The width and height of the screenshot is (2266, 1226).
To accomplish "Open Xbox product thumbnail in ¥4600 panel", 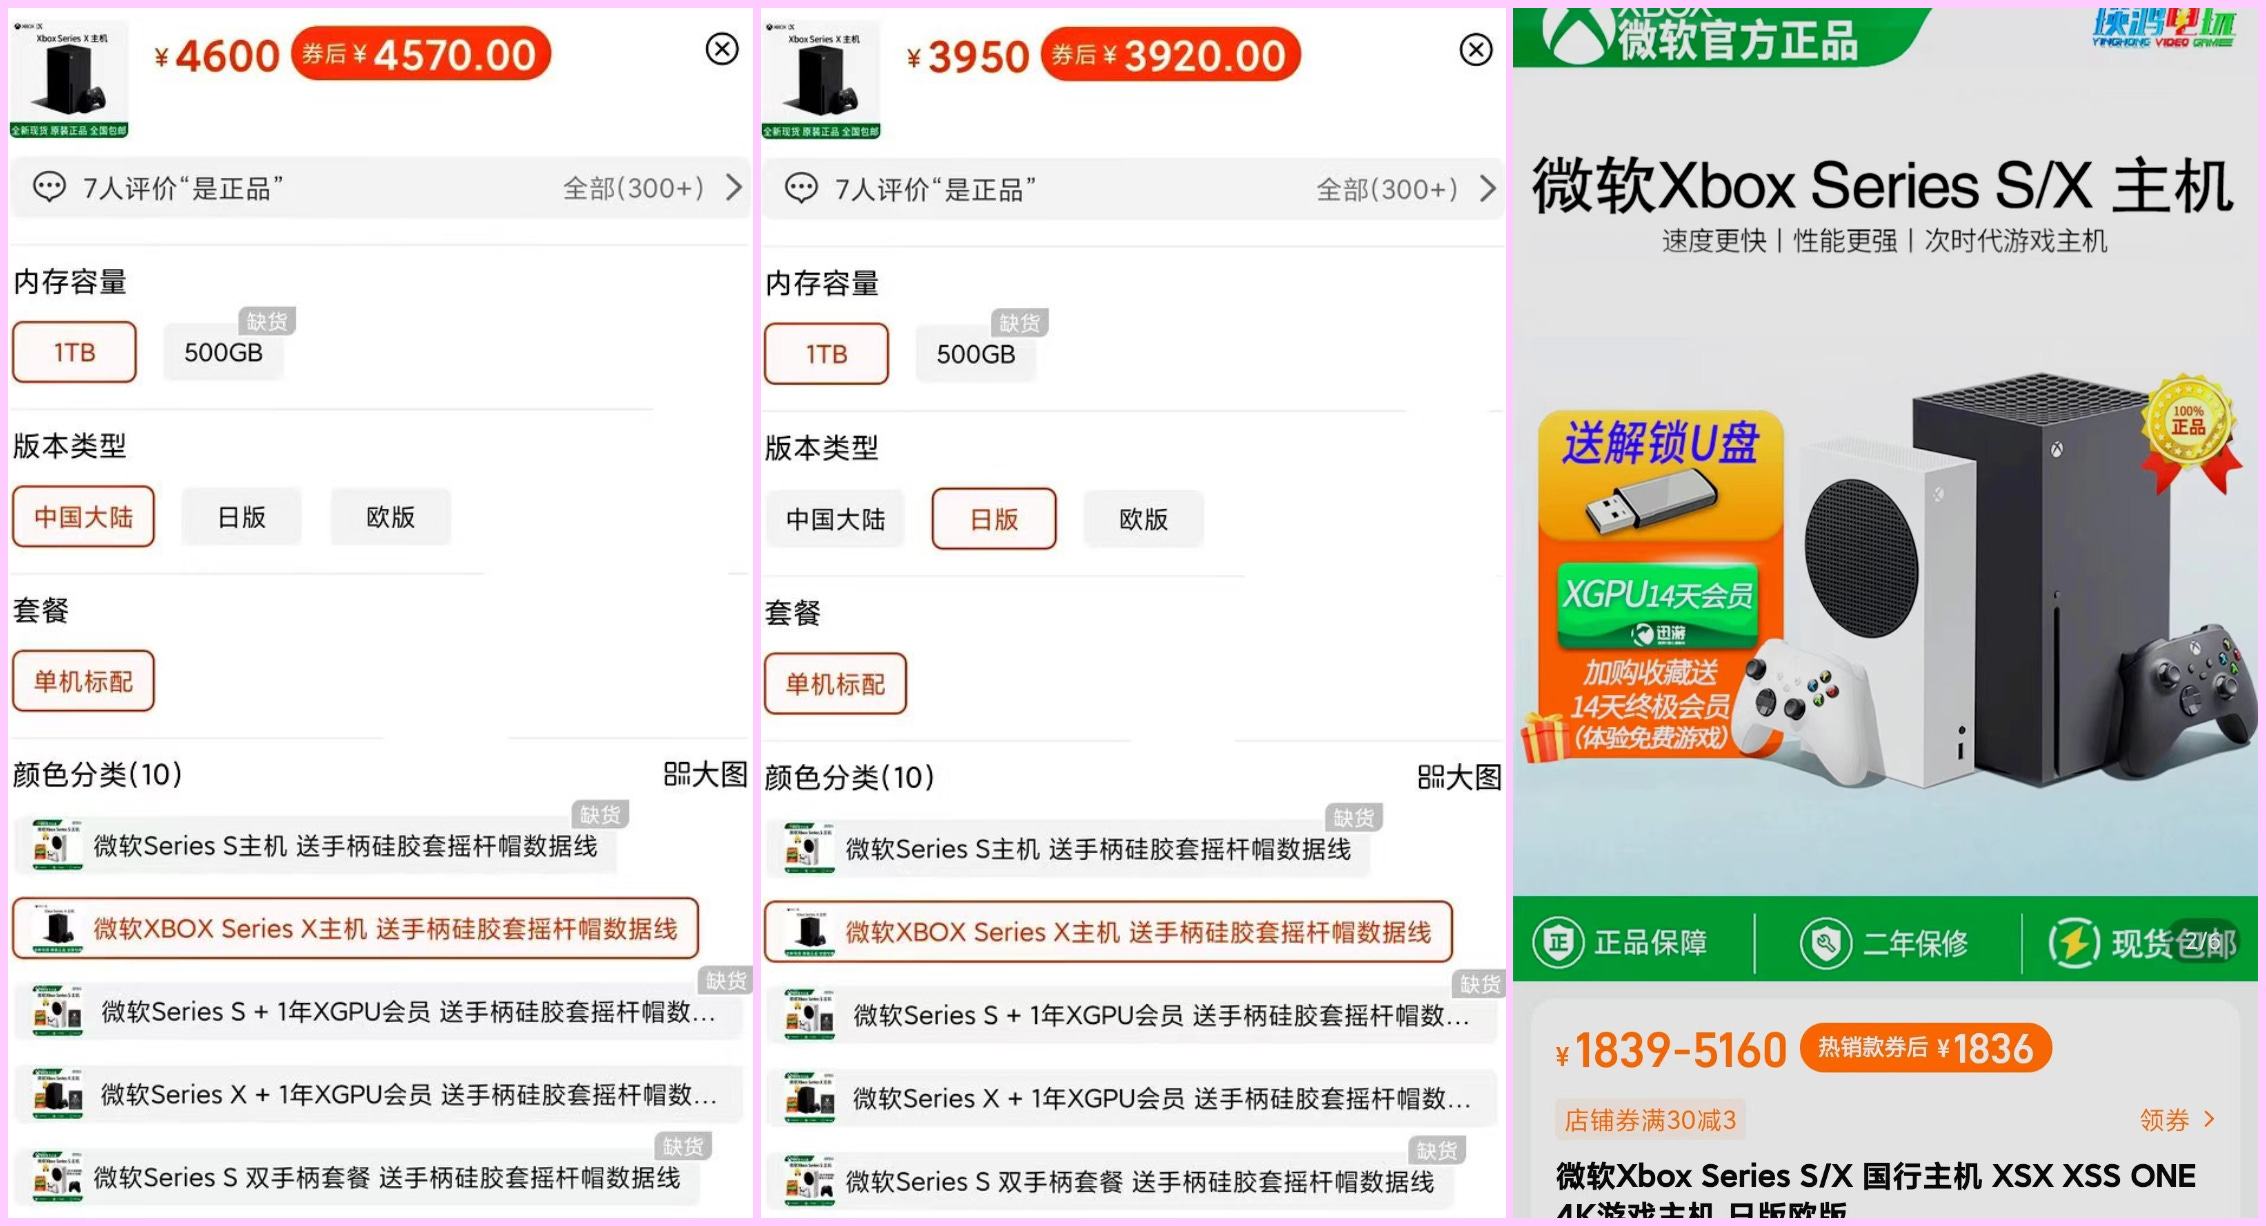I will click(x=69, y=78).
